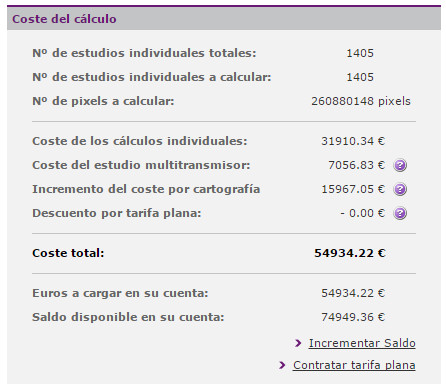Select flat rate discount - 0.00 €
Viewport: 446px width, 390px height.
tap(362, 213)
